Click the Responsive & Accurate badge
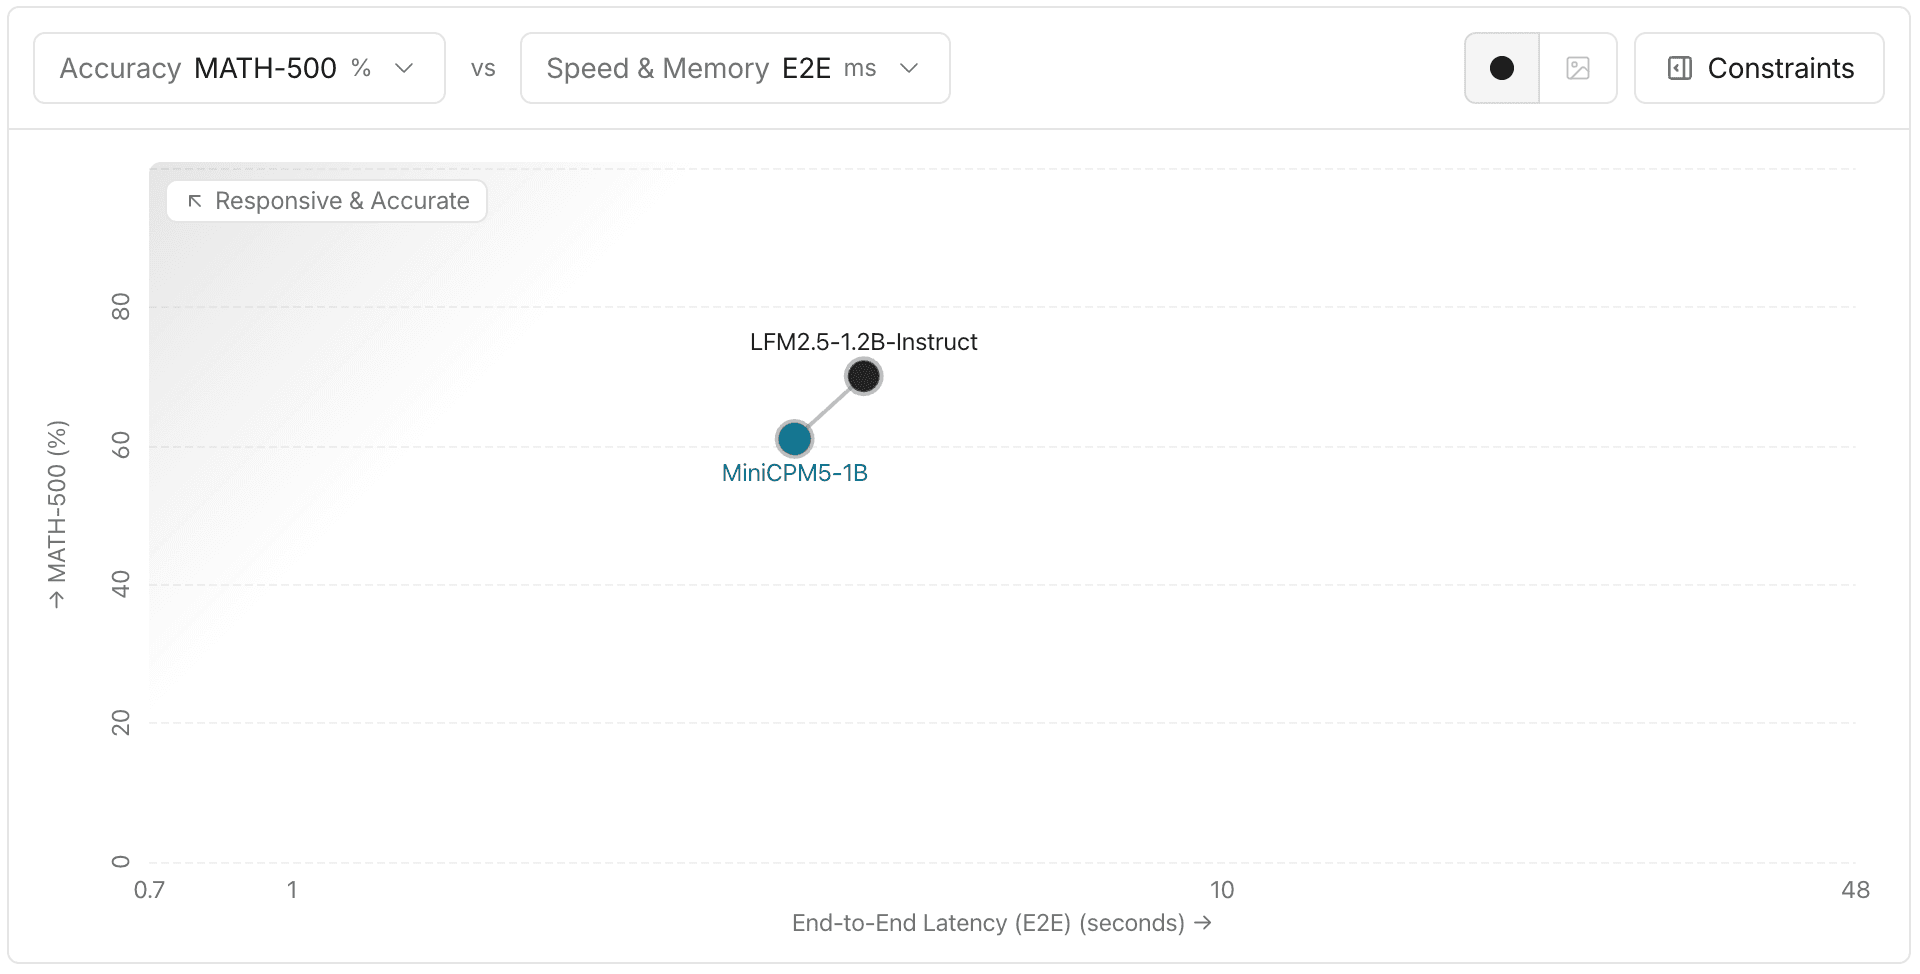Screen dimensions: 1920x974 point(327,201)
